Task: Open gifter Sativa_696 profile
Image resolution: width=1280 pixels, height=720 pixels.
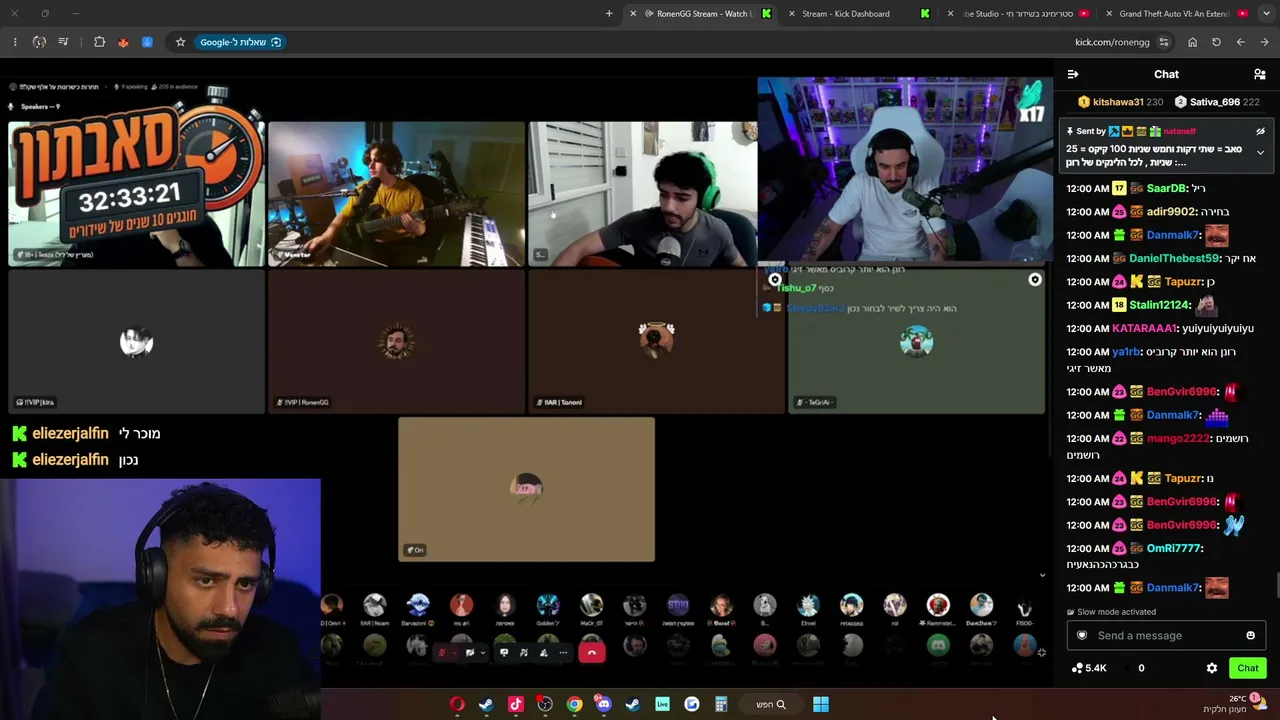Action: pyautogui.click(x=1215, y=102)
